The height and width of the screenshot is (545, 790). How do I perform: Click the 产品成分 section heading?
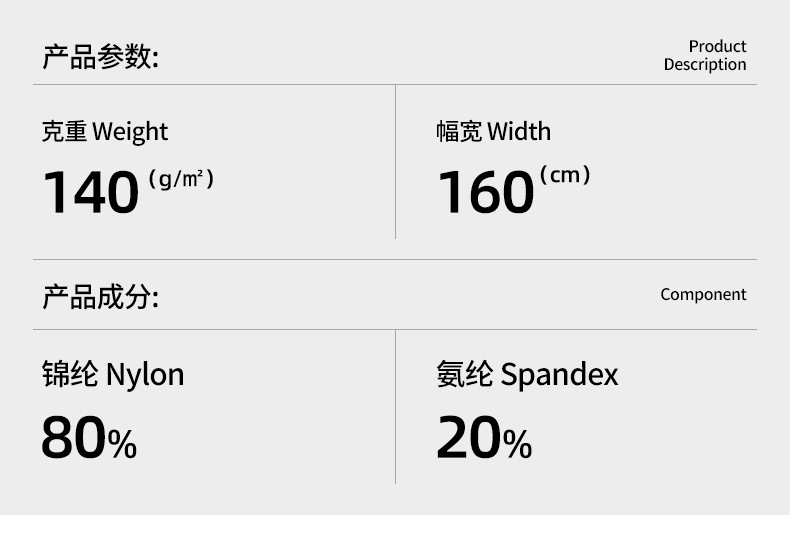100,297
